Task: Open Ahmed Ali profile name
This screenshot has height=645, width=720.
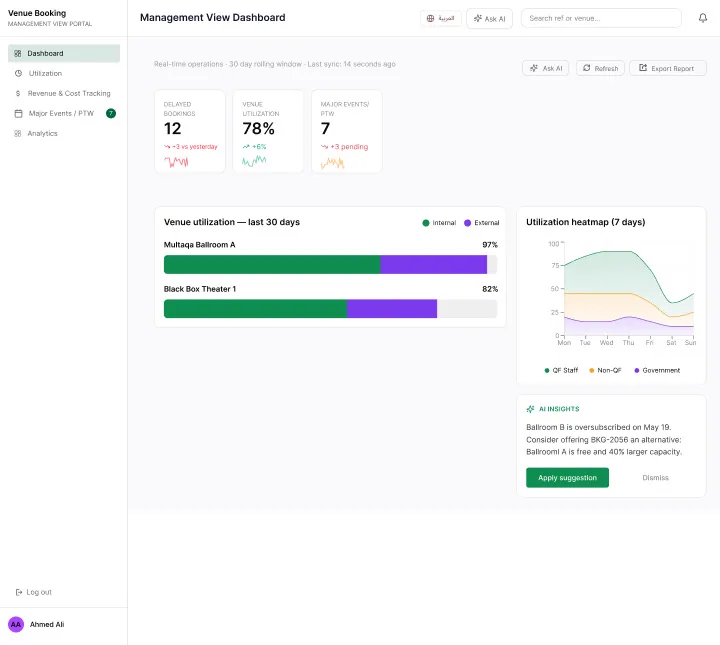Action: [47, 624]
